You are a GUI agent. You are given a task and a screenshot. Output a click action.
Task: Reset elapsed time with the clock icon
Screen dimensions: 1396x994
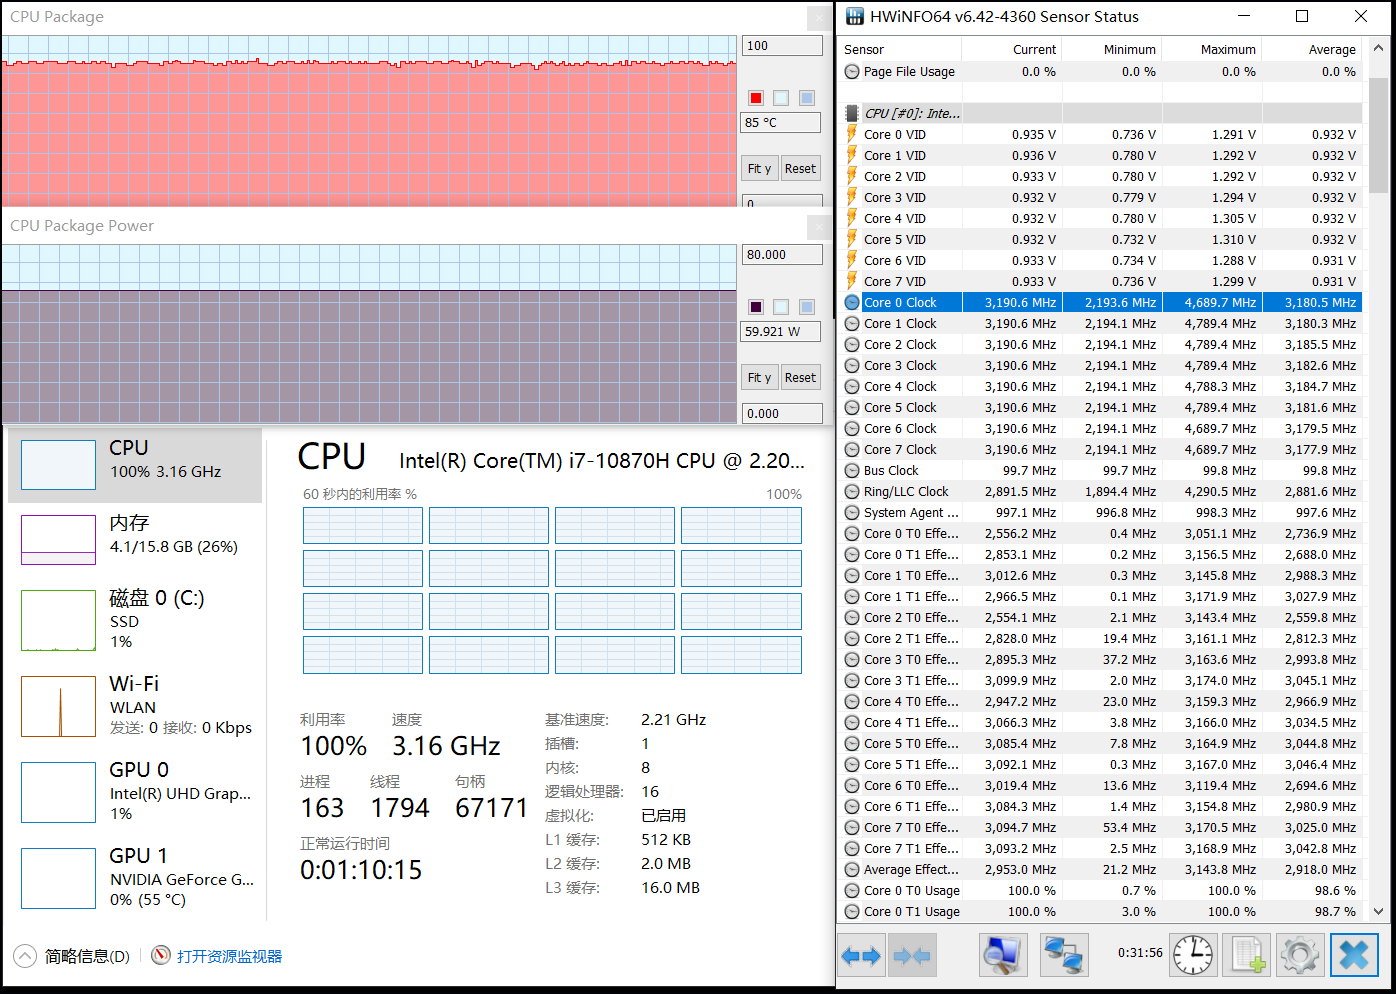[x=1193, y=956]
